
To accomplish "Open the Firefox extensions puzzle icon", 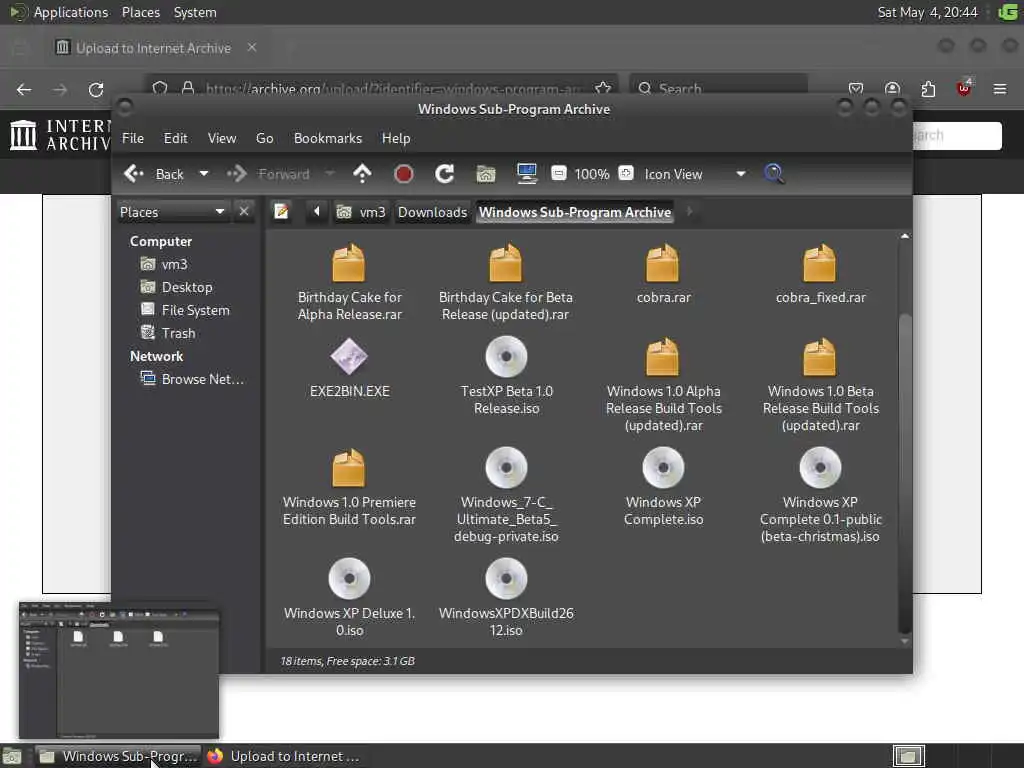I will pyautogui.click(x=928, y=89).
